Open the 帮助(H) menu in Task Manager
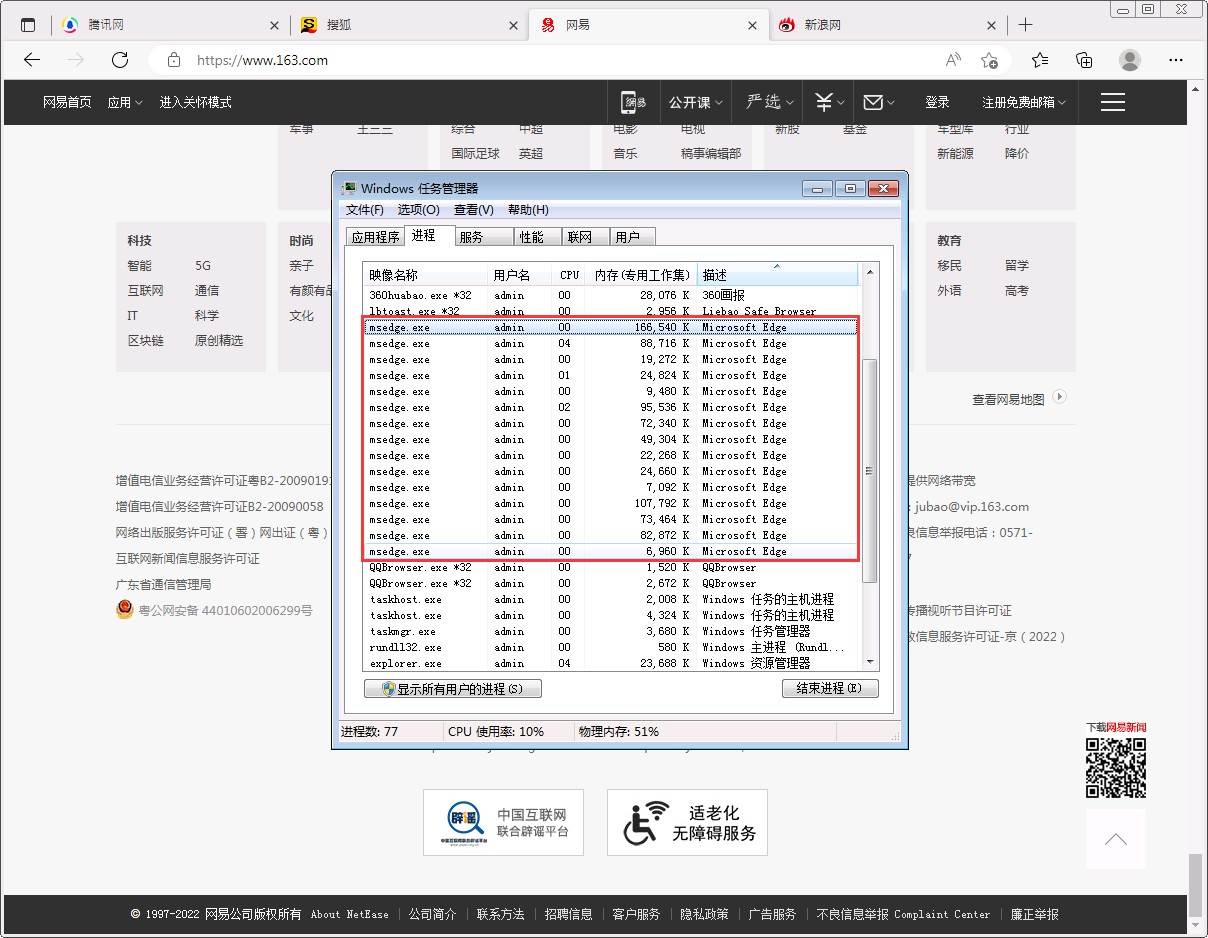This screenshot has width=1208, height=938. [x=528, y=210]
